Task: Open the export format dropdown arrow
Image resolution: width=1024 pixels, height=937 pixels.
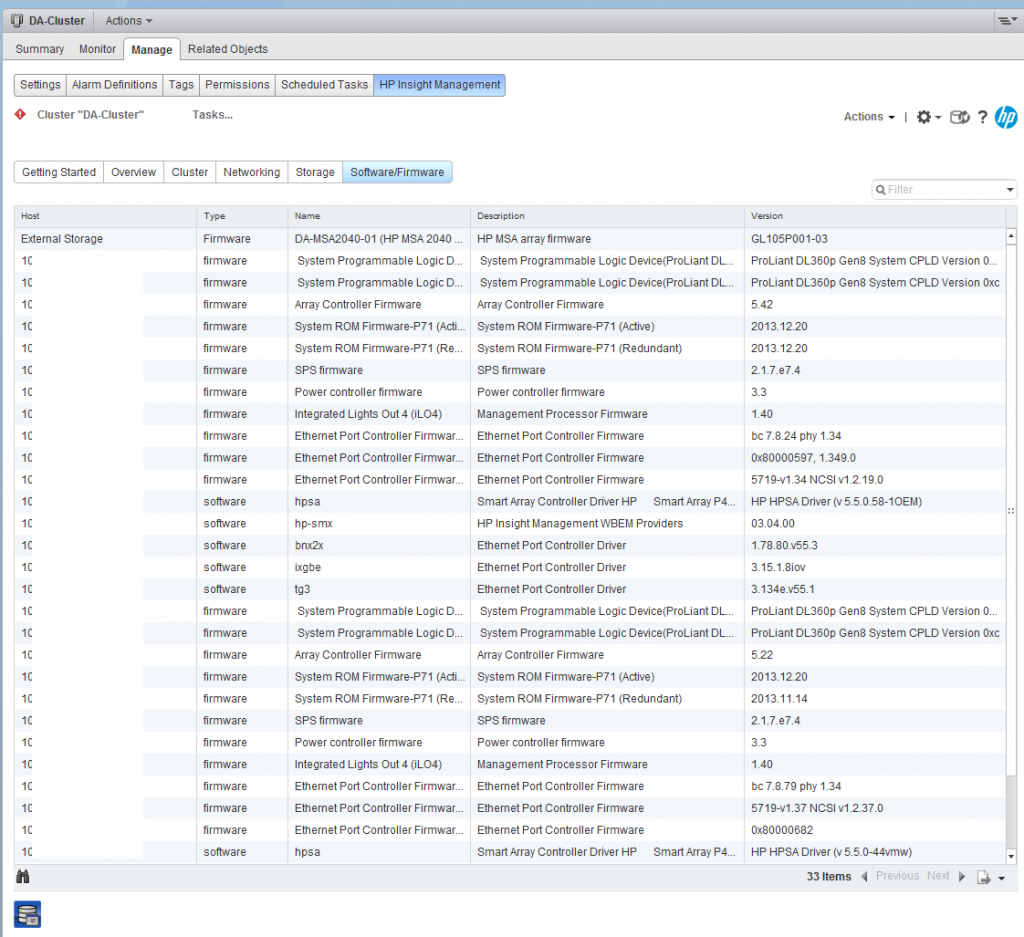Action: (1002, 877)
